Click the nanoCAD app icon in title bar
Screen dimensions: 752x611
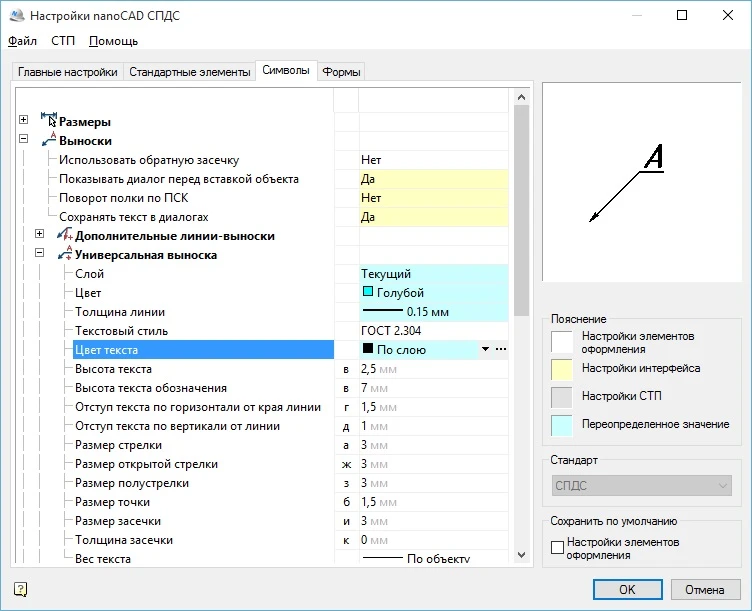pyautogui.click(x=15, y=16)
